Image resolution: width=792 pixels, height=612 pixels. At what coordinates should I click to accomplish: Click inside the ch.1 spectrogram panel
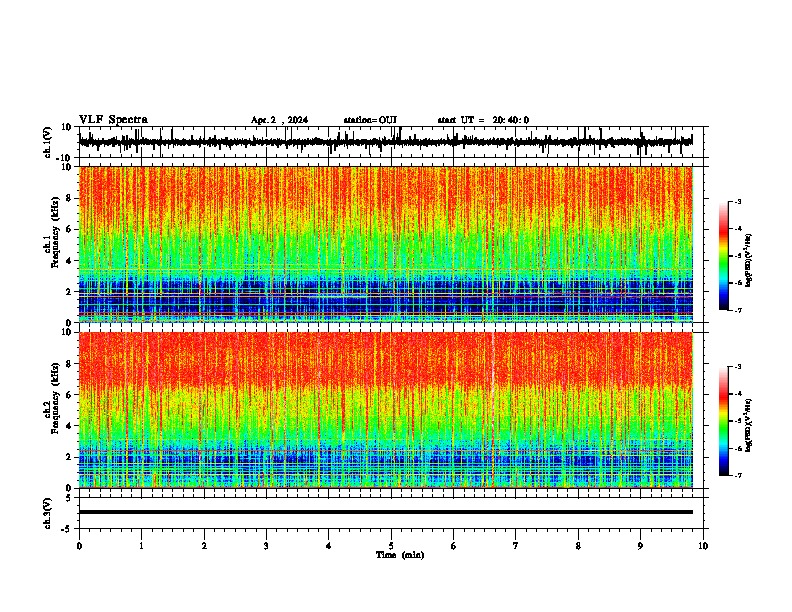point(385,244)
